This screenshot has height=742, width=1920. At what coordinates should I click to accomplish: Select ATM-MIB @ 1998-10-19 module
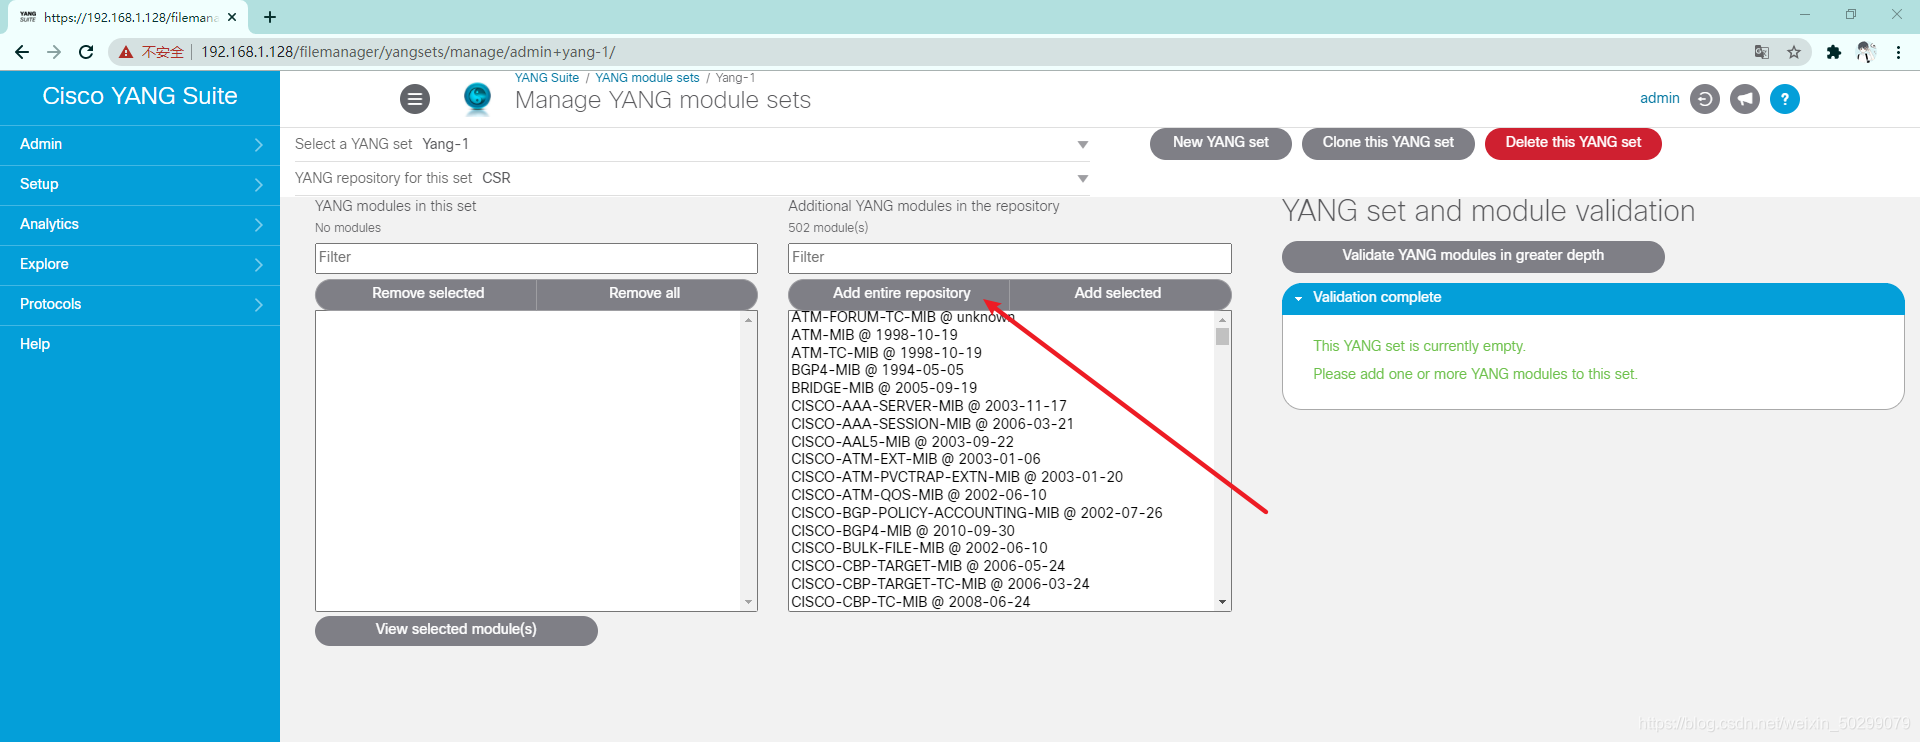coord(1001,335)
